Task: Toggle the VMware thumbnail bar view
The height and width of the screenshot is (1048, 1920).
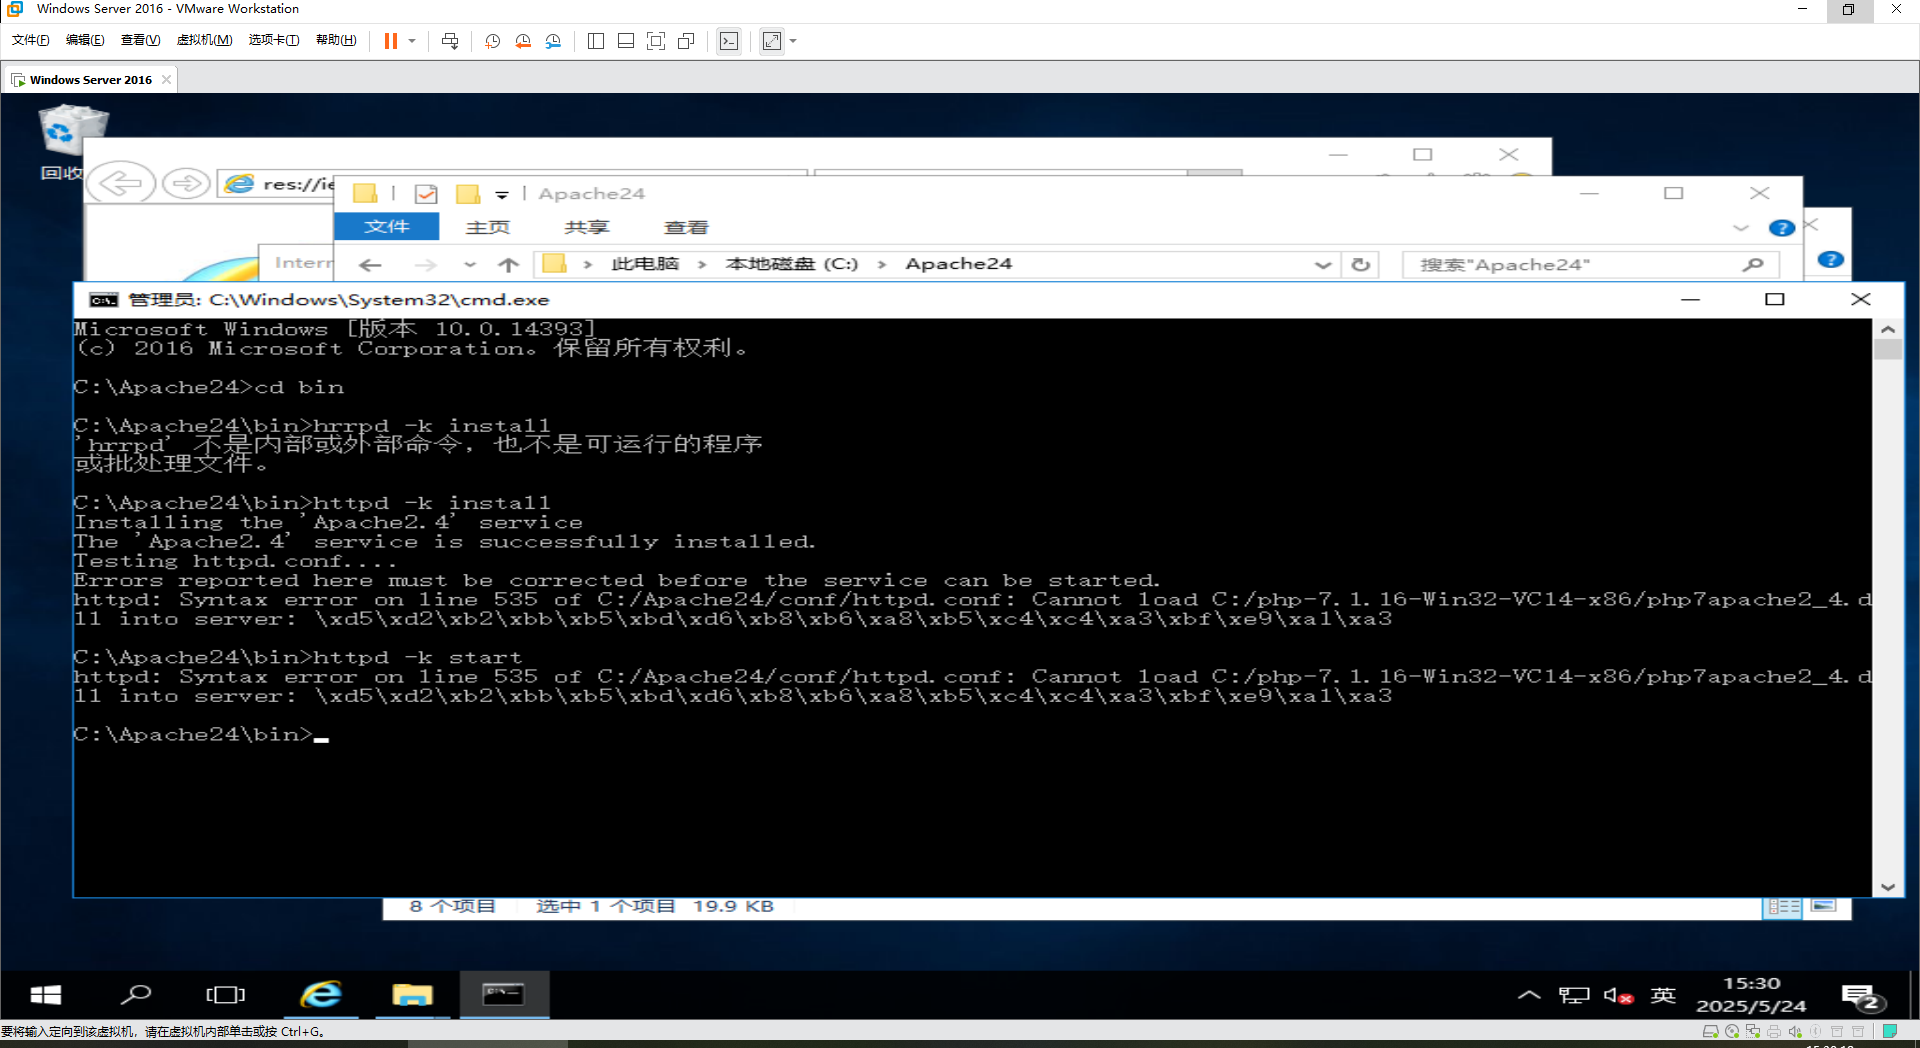Action: point(626,41)
